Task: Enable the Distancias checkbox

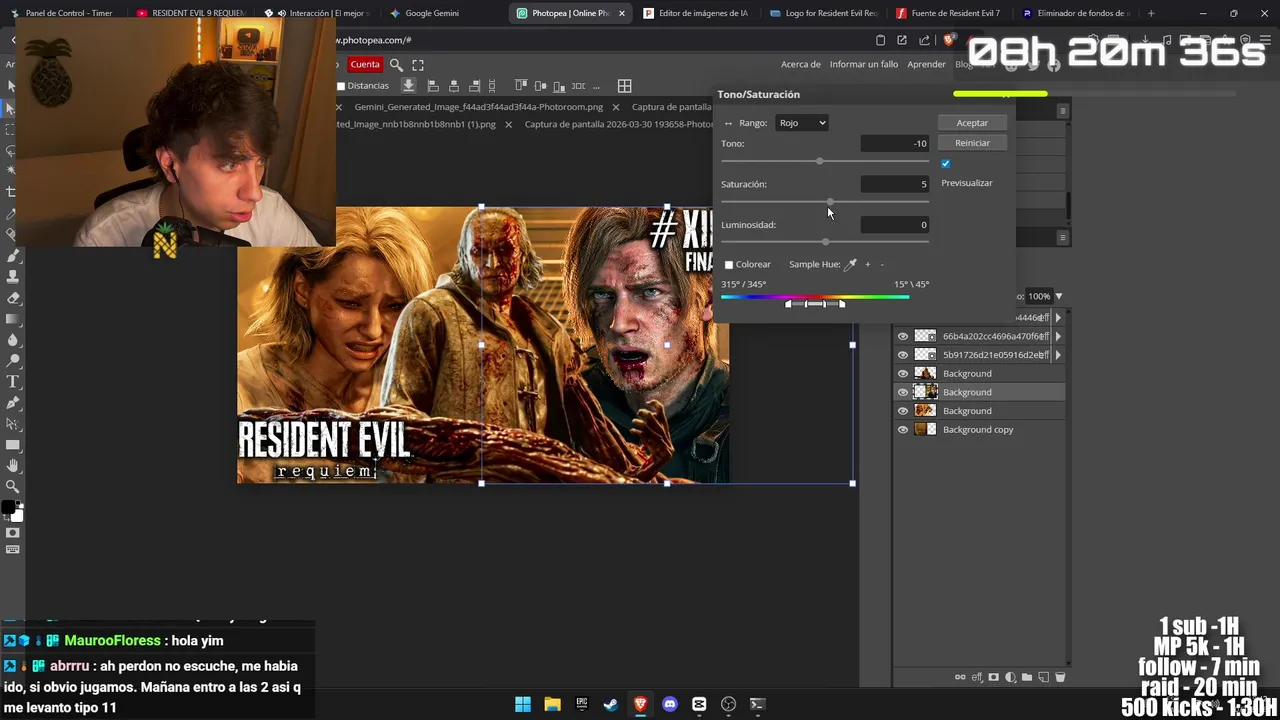Action: pyautogui.click(x=341, y=86)
